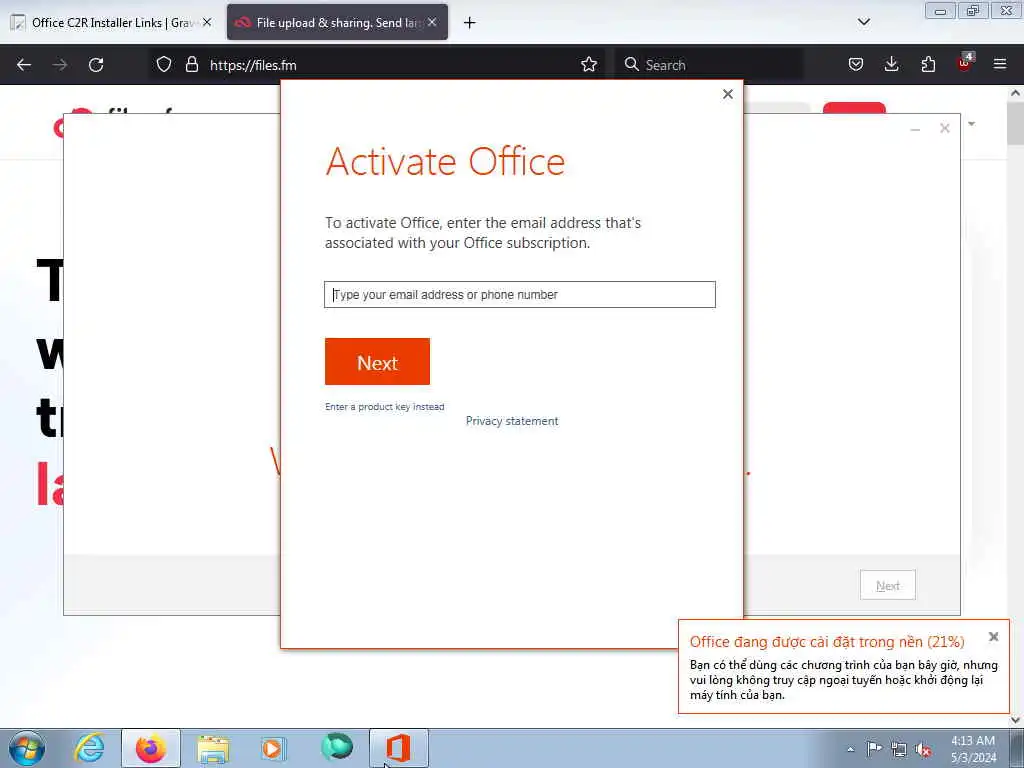The height and width of the screenshot is (768, 1024).
Task: Open the Privacy statement link
Action: click(x=512, y=421)
